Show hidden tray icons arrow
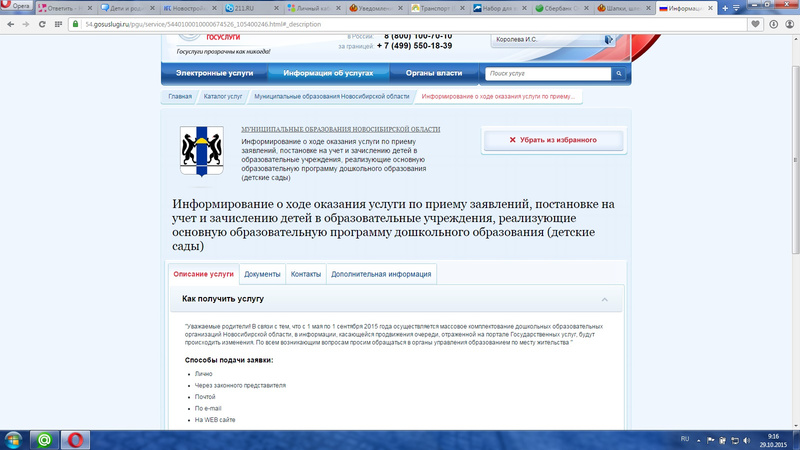 [698, 441]
